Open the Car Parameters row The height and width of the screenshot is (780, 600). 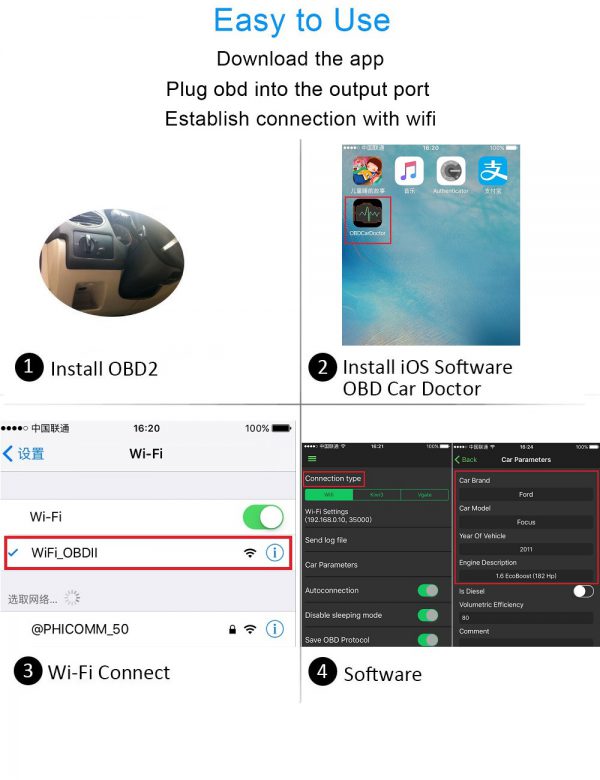click(x=377, y=565)
